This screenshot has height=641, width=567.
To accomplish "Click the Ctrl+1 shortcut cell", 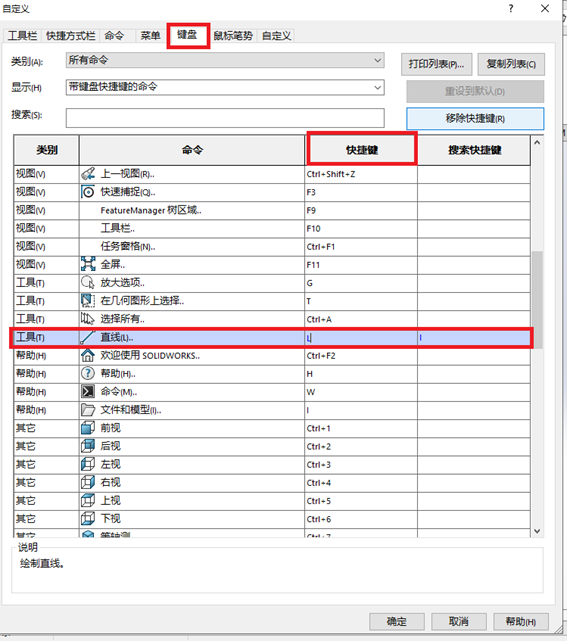I will pos(361,428).
